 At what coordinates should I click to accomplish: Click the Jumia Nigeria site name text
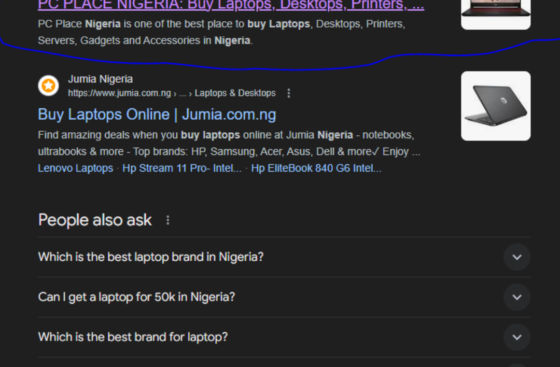(100, 79)
